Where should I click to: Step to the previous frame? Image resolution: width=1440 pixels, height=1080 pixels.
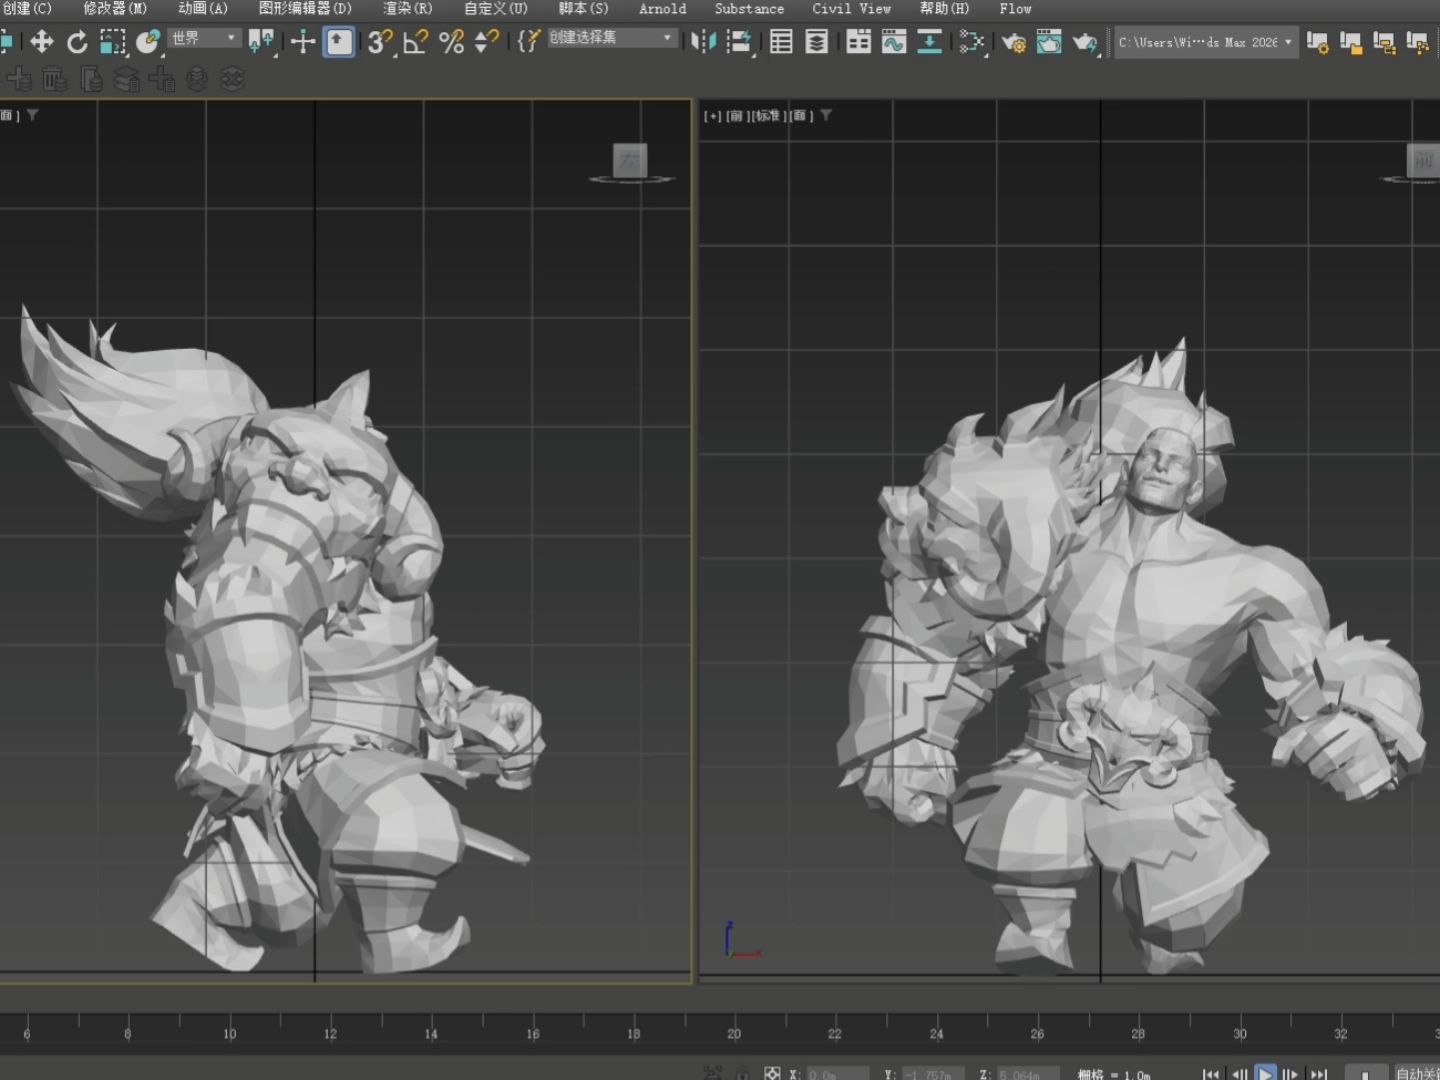[x=1239, y=1073]
